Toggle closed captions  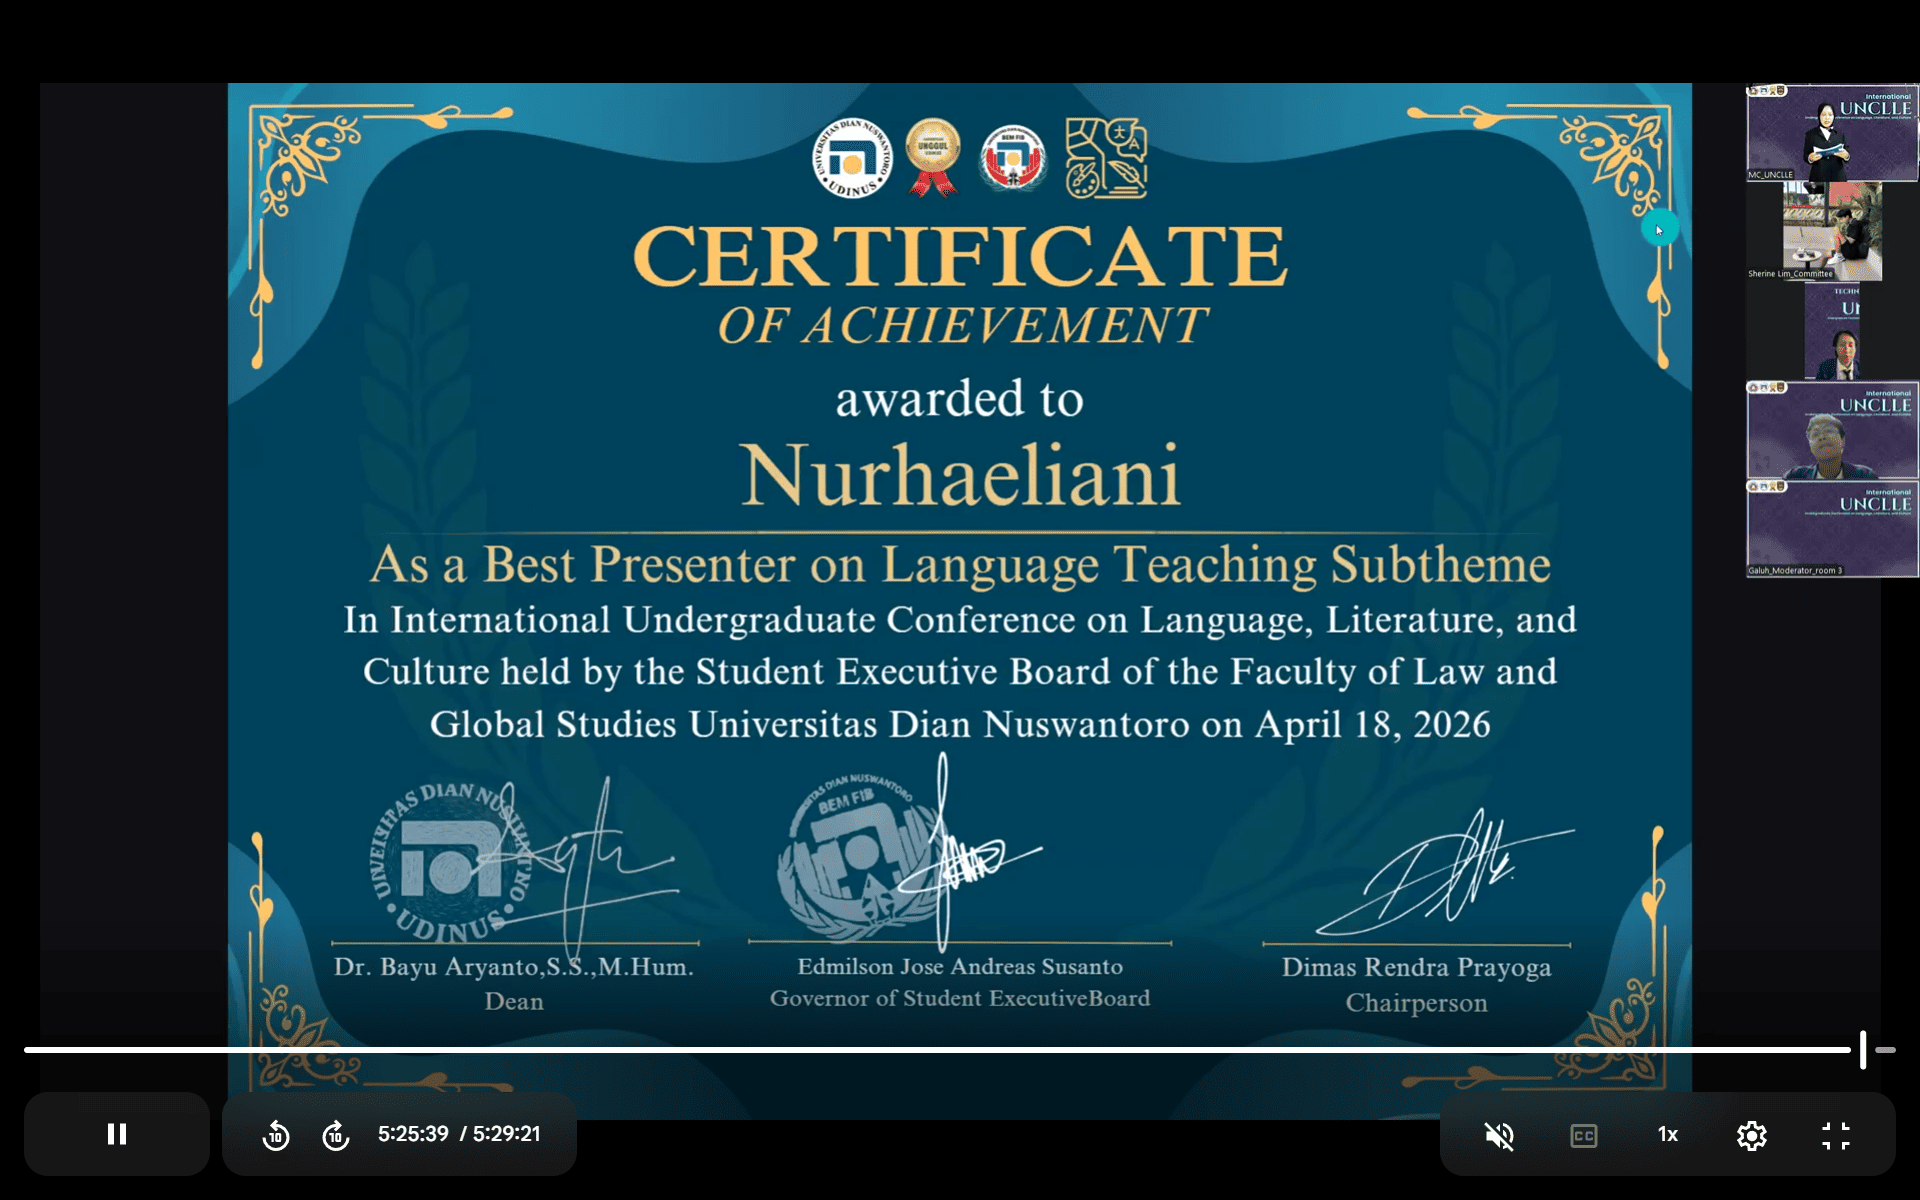(x=1583, y=1135)
